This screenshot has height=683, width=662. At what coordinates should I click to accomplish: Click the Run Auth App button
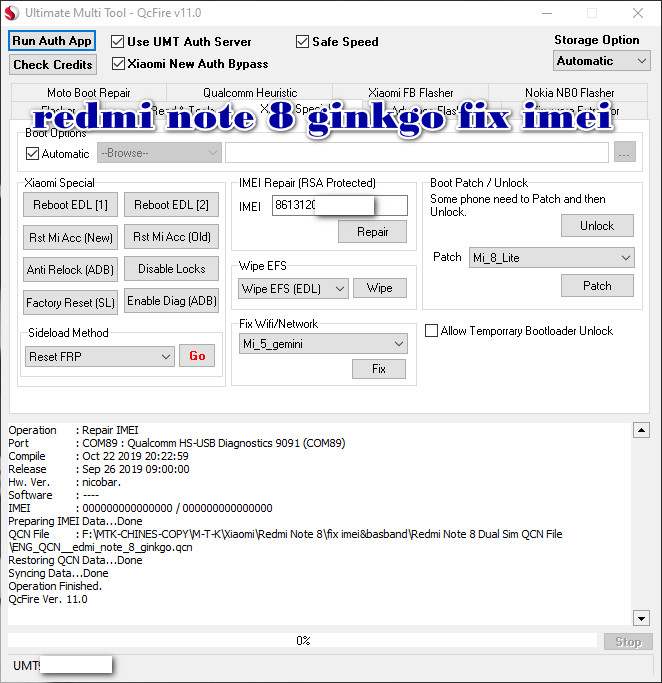(52, 41)
